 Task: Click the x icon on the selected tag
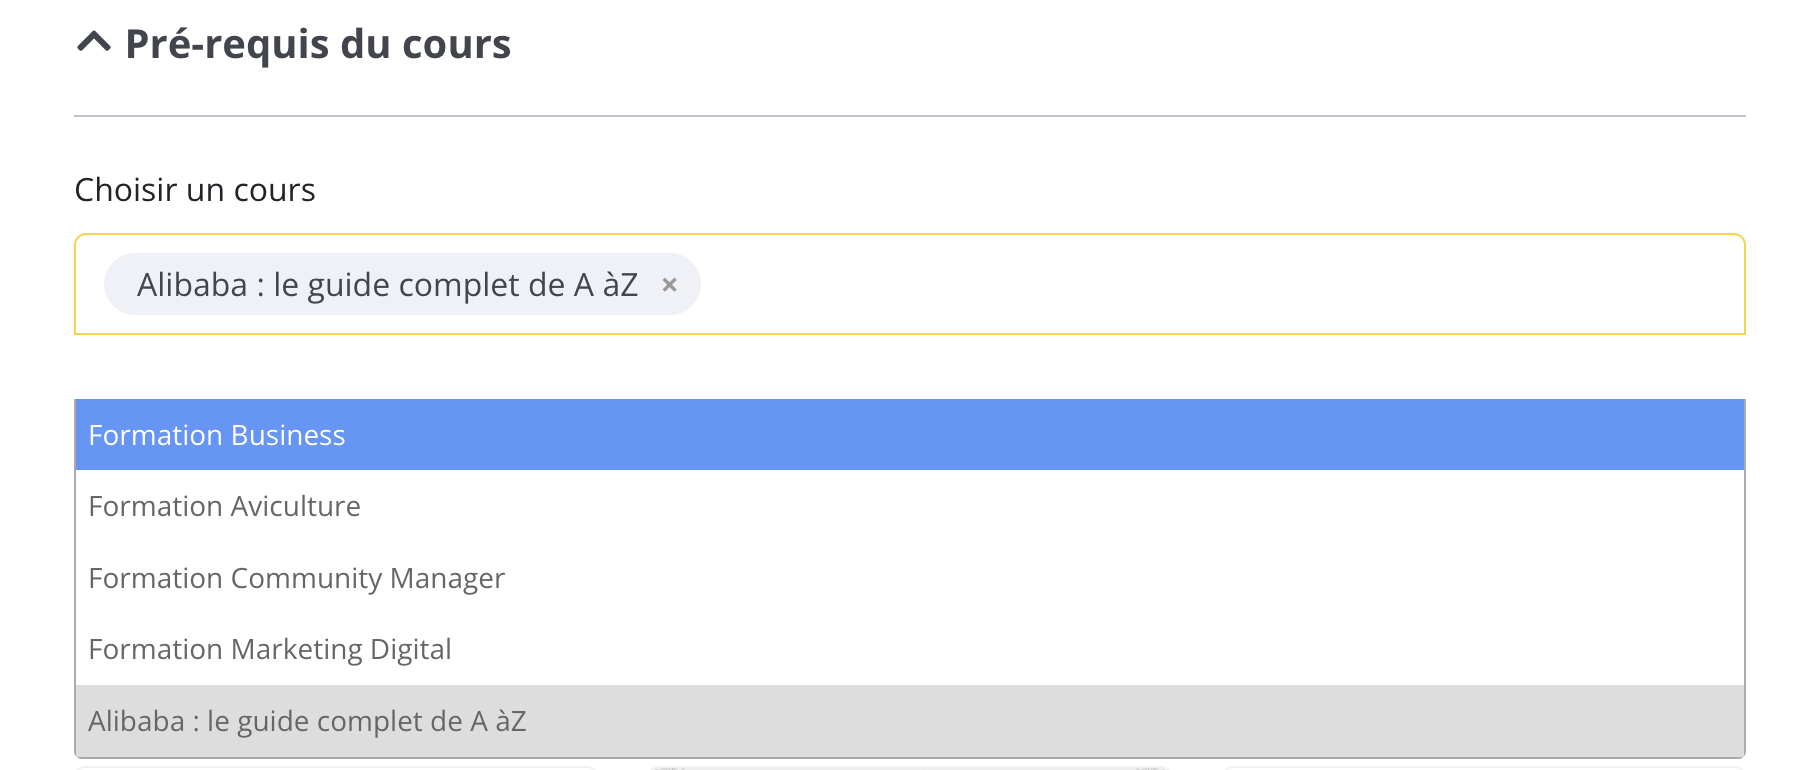coord(670,285)
